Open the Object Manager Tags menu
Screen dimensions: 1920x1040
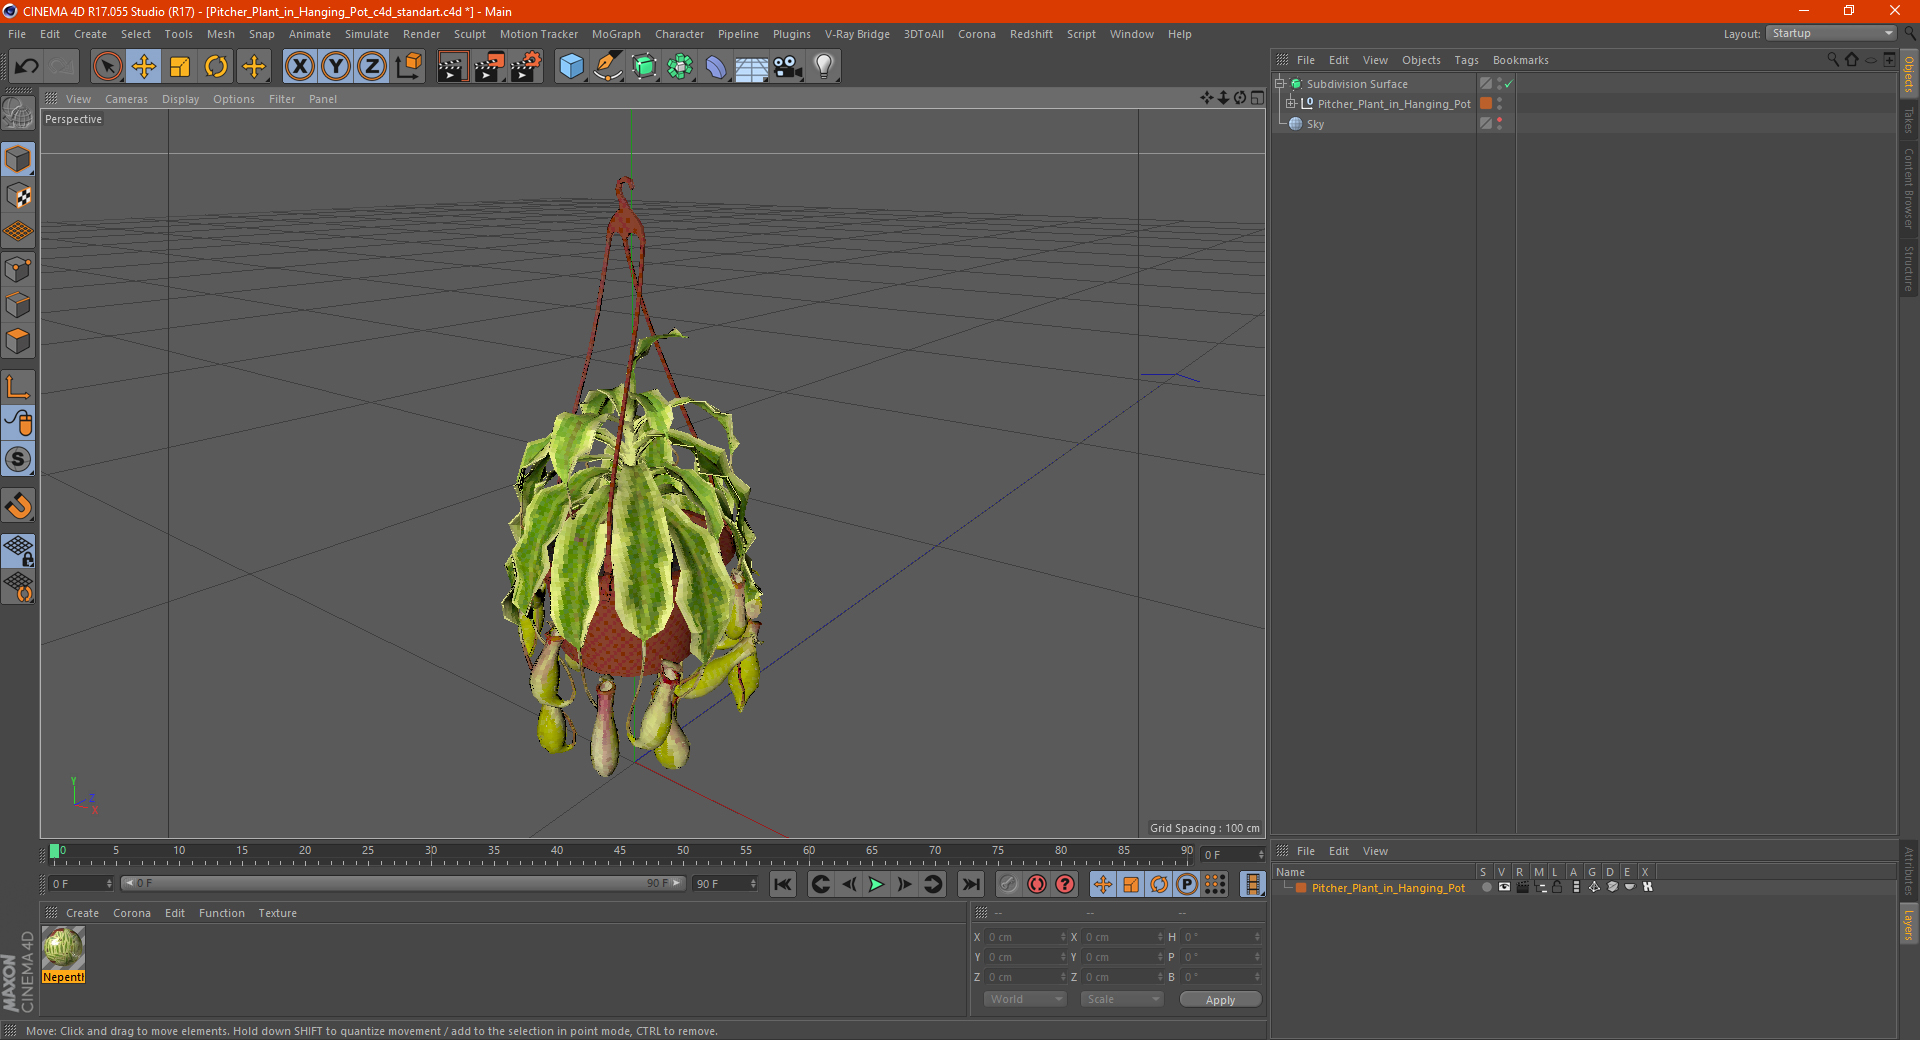[x=1466, y=60]
